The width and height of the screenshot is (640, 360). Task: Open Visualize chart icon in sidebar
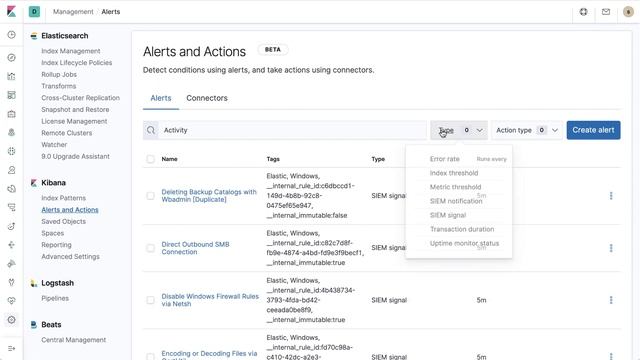(11, 76)
